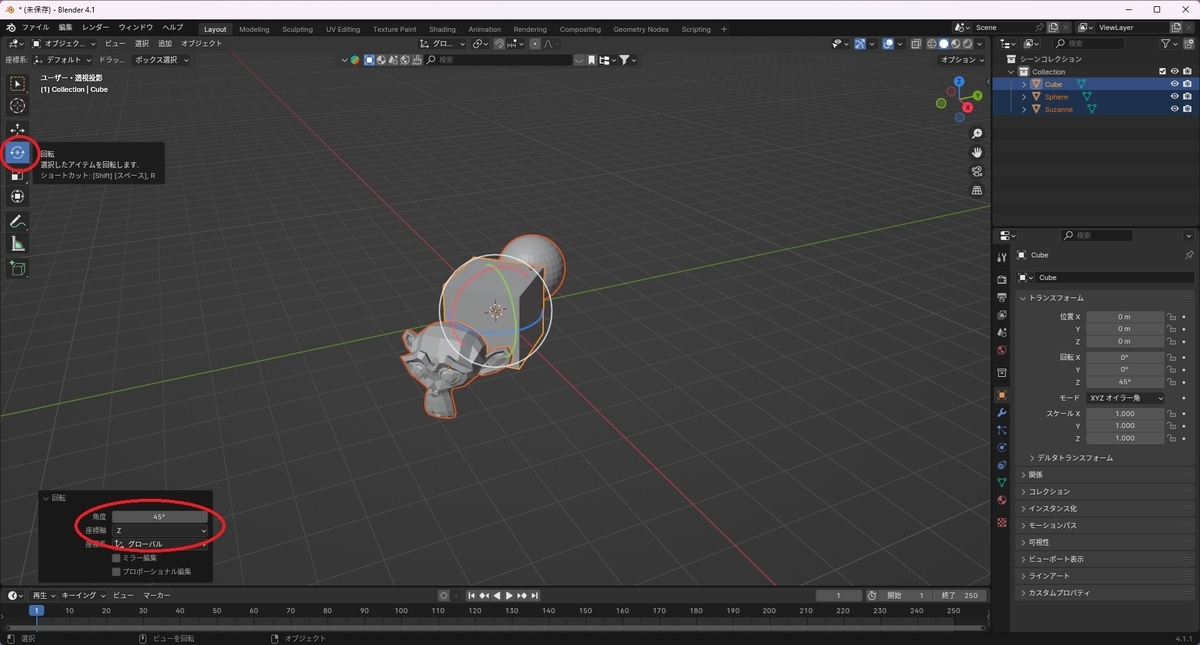Screen dimensions: 1200x645
Task: Switch to the Sculpting workspace tab
Action: (x=297, y=29)
